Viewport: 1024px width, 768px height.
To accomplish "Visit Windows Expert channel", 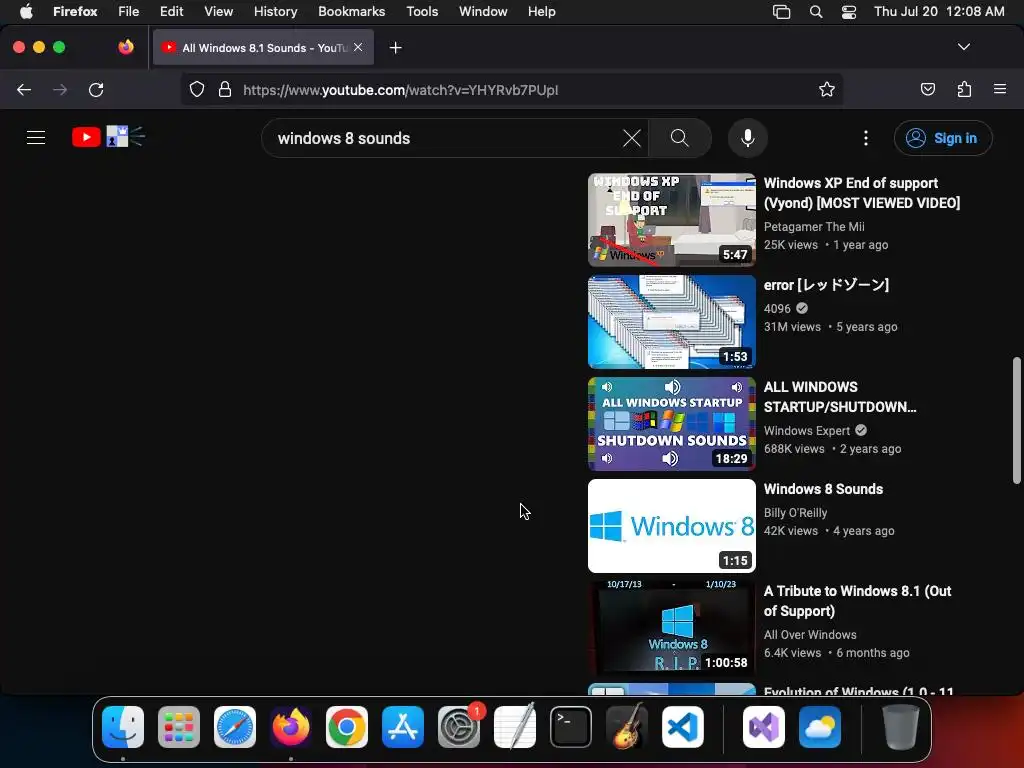I will (x=807, y=430).
